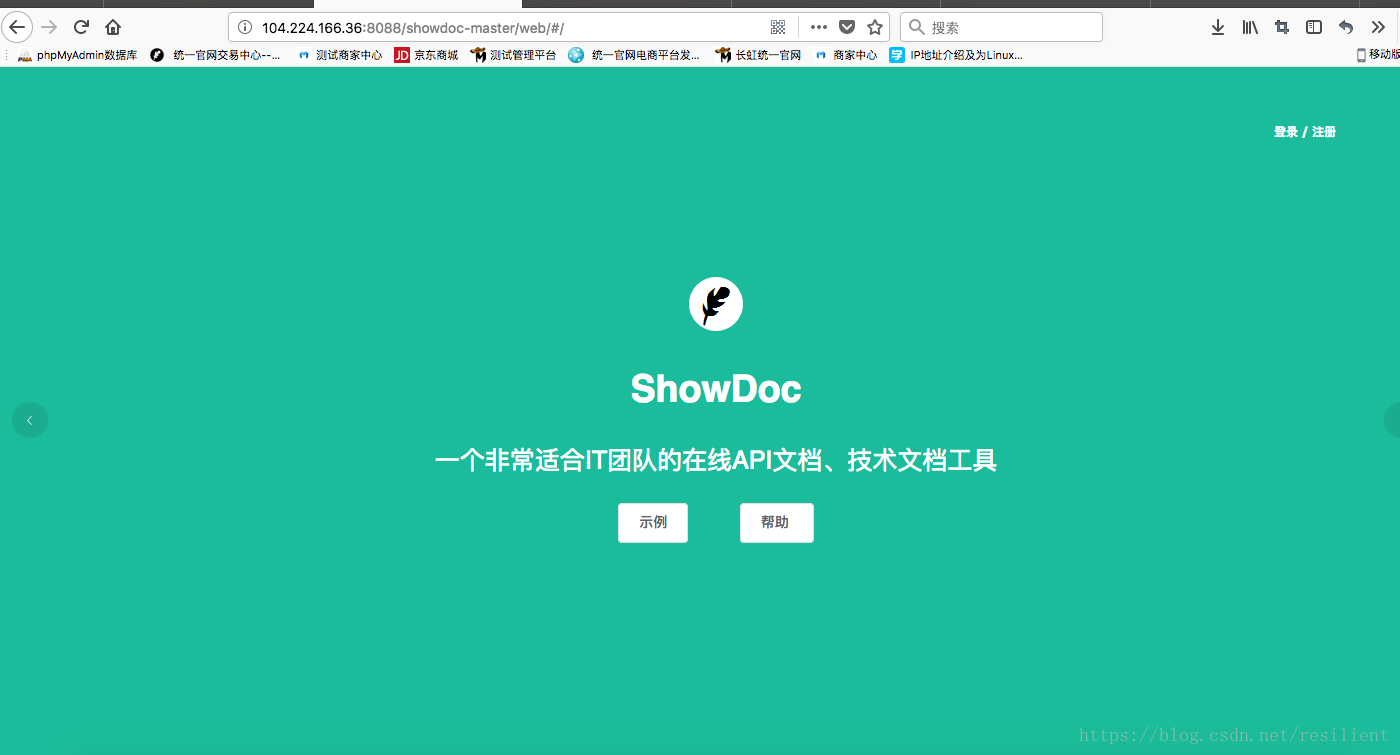Click the 搜索 search box
Image resolution: width=1400 pixels, height=755 pixels.
[1001, 27]
